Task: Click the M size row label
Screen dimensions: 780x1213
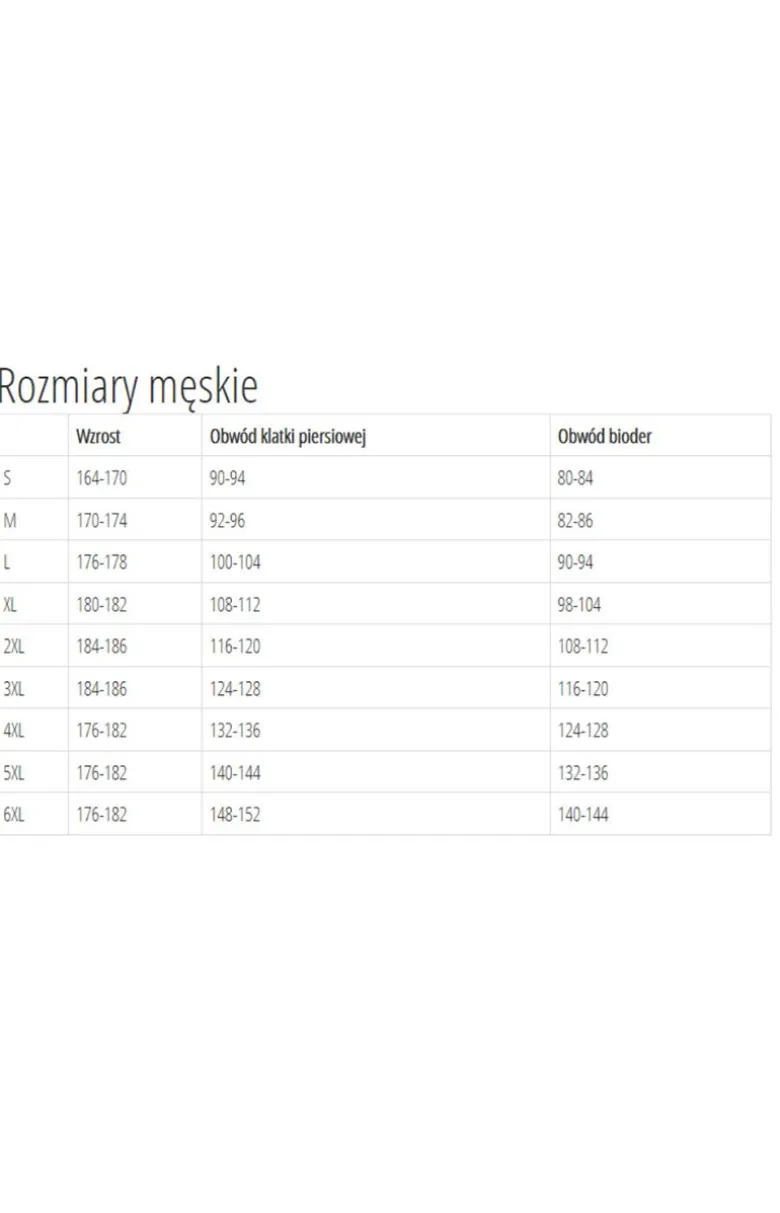Action: [10, 520]
